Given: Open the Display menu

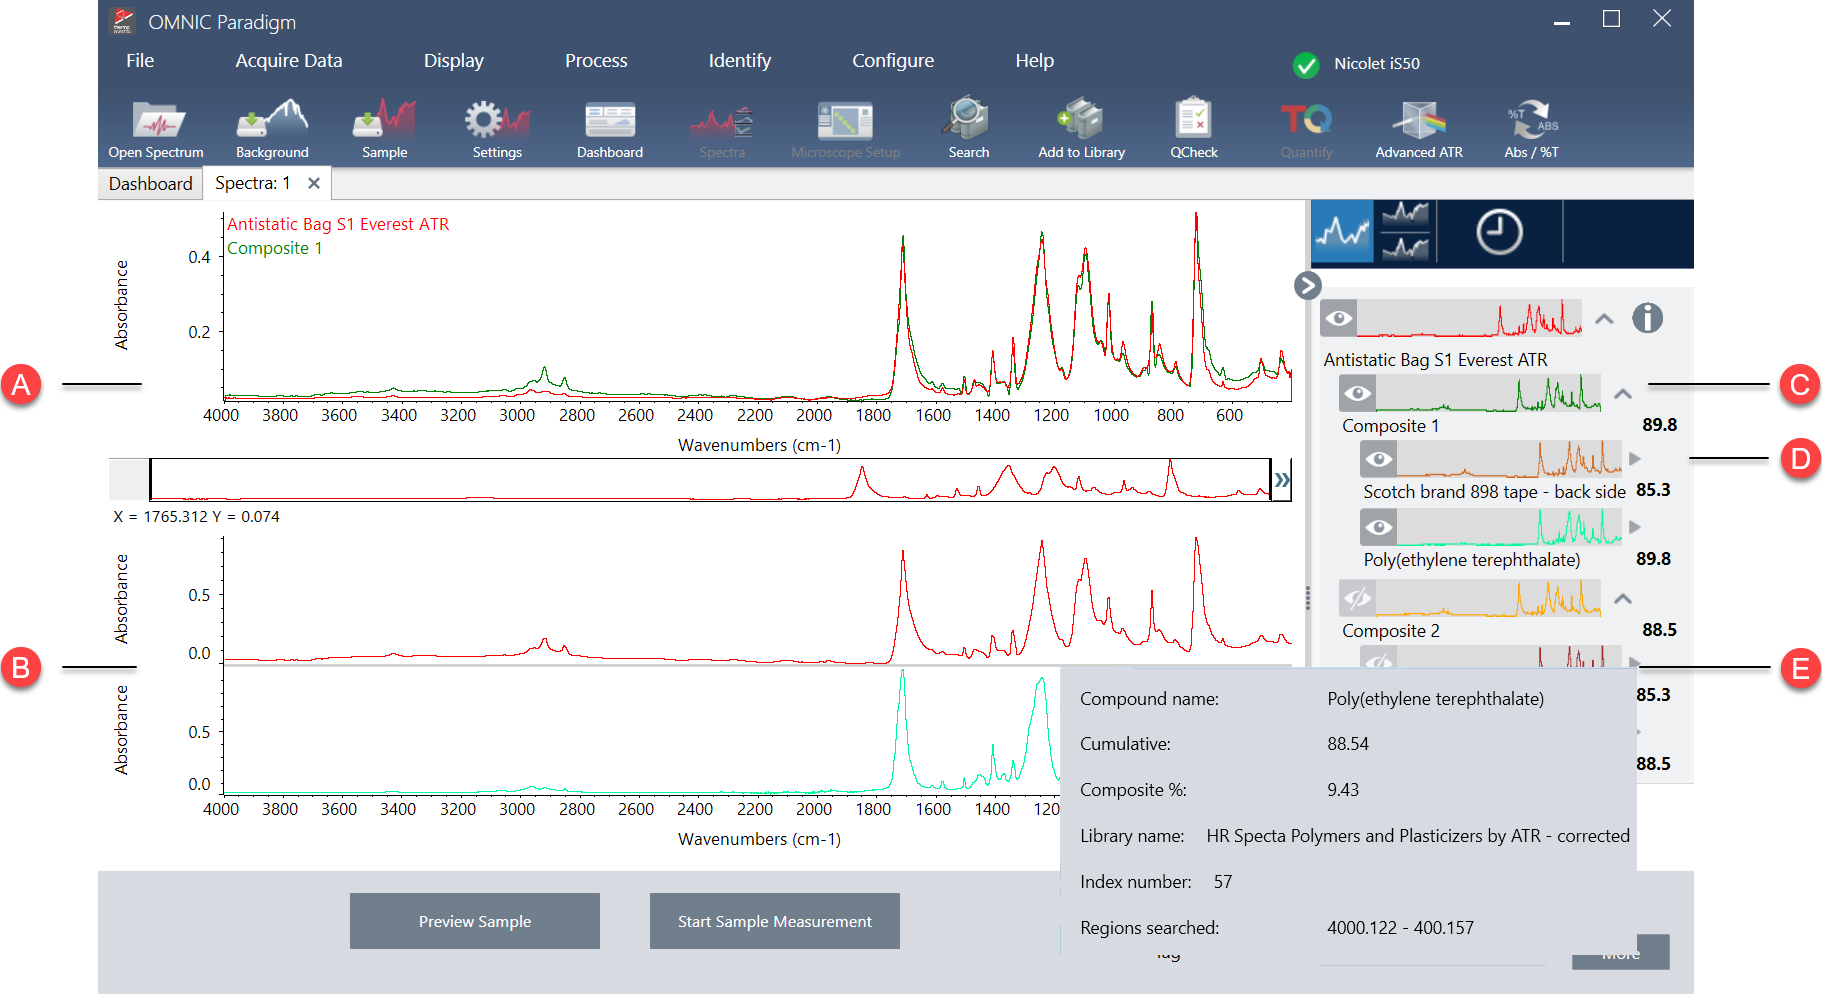Looking at the screenshot, I should click(454, 61).
